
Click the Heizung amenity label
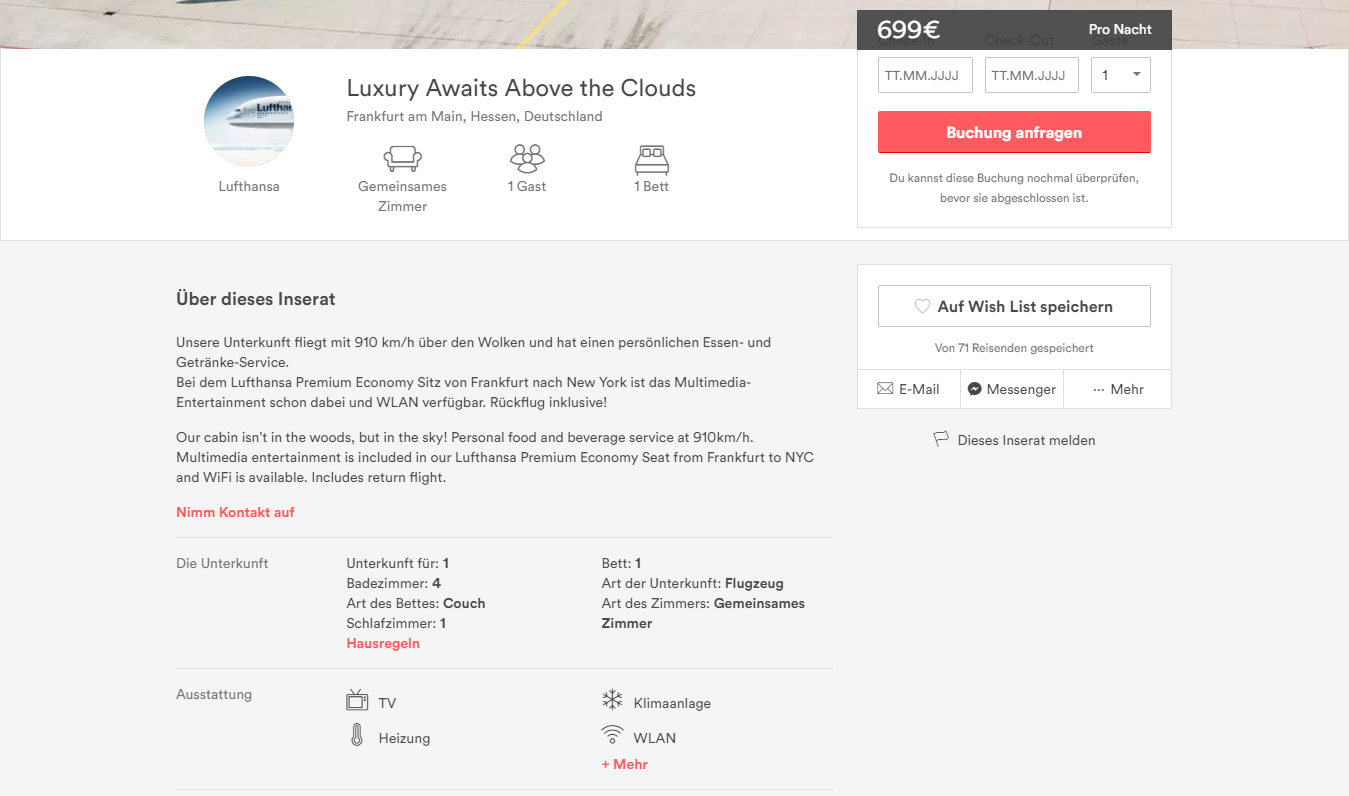404,738
